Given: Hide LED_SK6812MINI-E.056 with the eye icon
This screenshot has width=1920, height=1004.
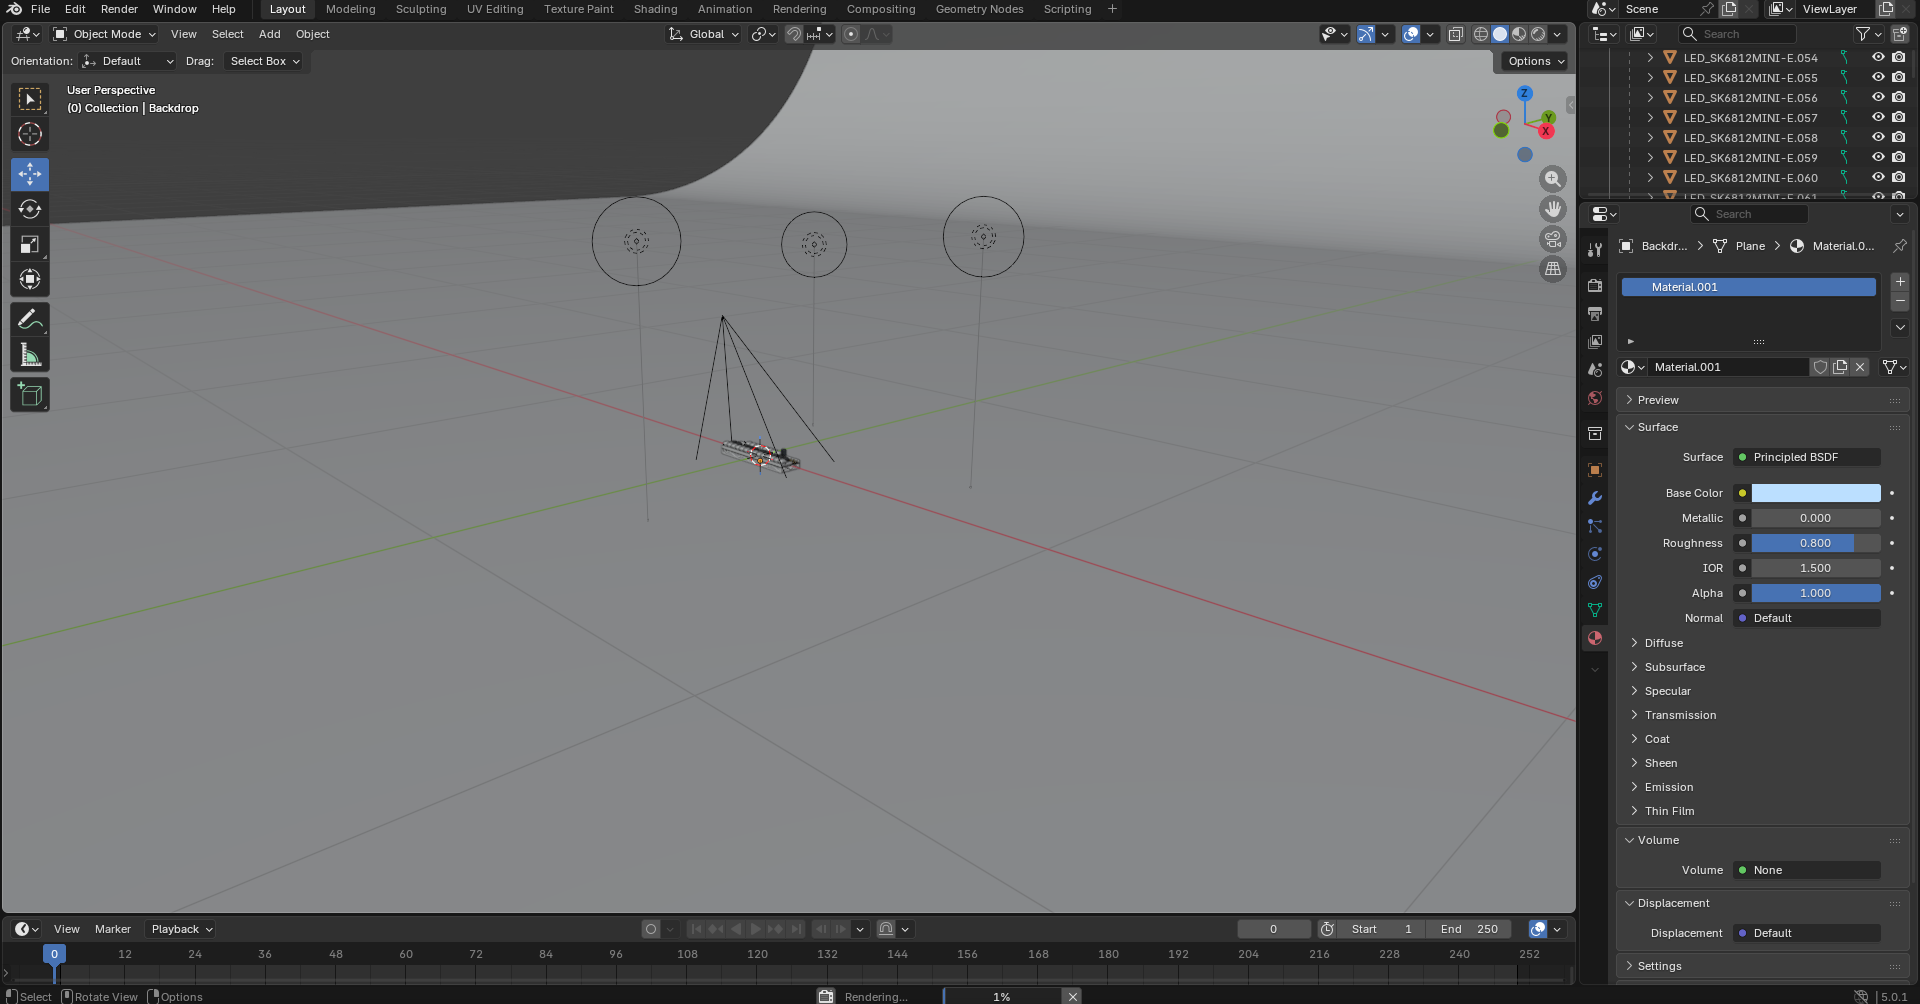Looking at the screenshot, I should [1877, 98].
